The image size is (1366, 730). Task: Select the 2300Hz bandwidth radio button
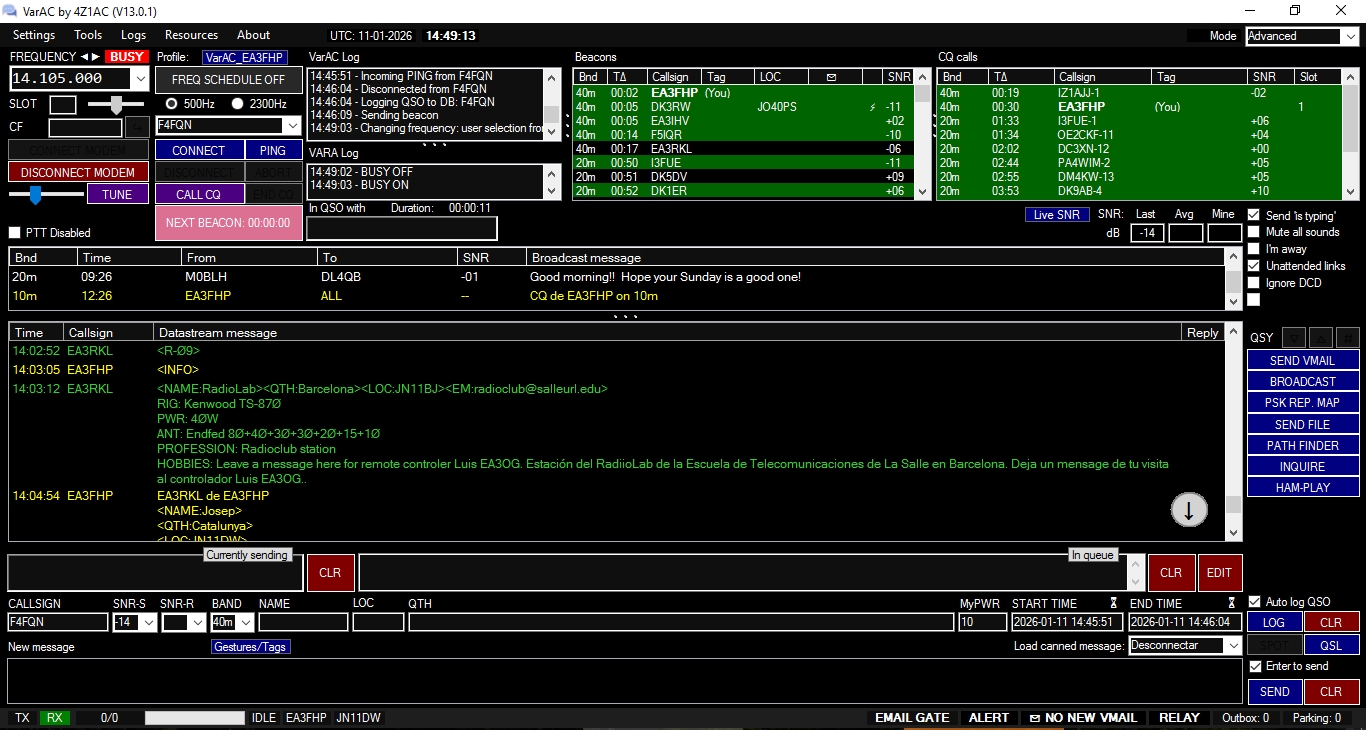238,103
